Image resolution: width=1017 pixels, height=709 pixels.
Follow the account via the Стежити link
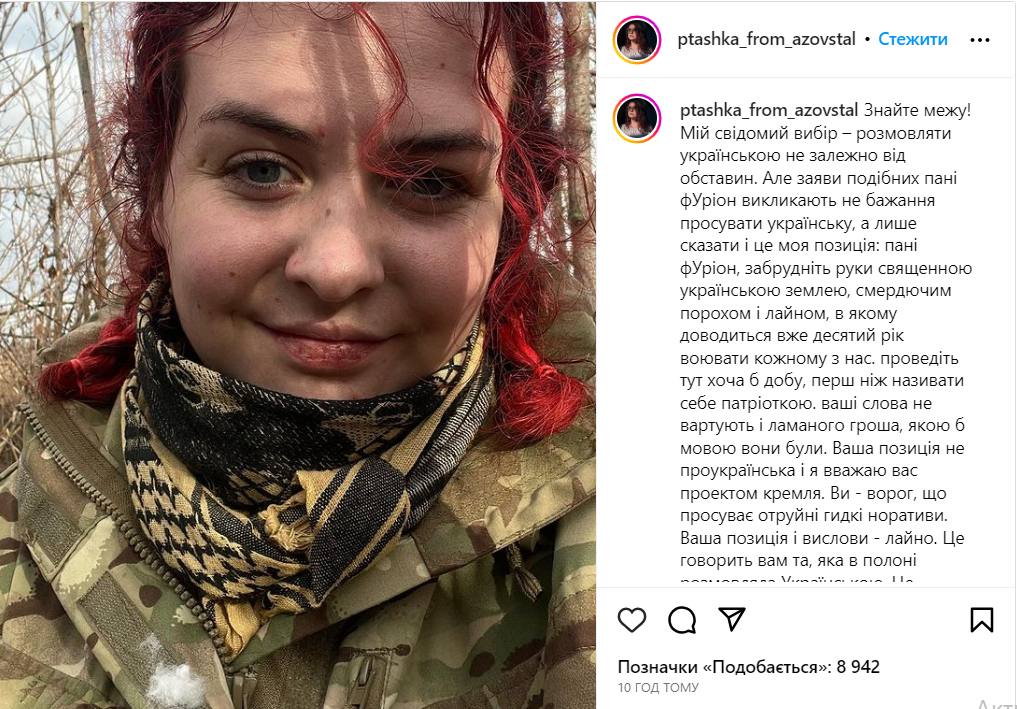(x=913, y=40)
